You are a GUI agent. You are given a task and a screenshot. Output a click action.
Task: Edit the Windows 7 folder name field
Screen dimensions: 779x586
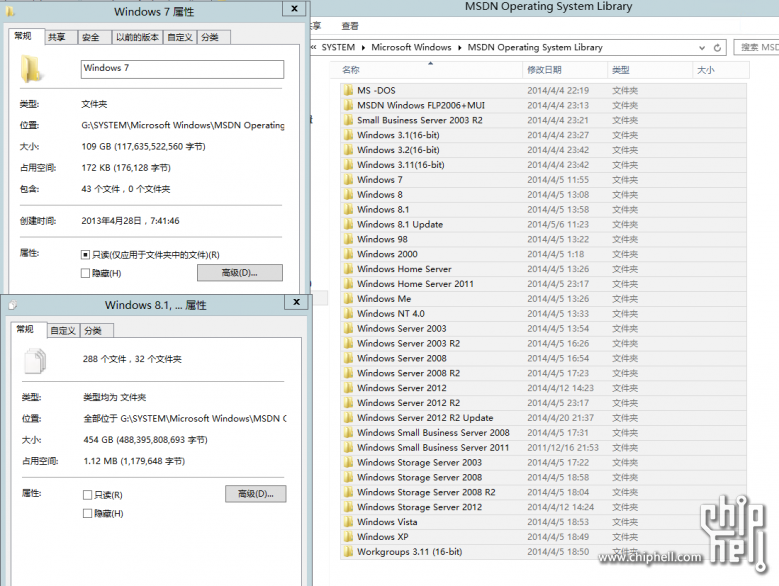182,69
